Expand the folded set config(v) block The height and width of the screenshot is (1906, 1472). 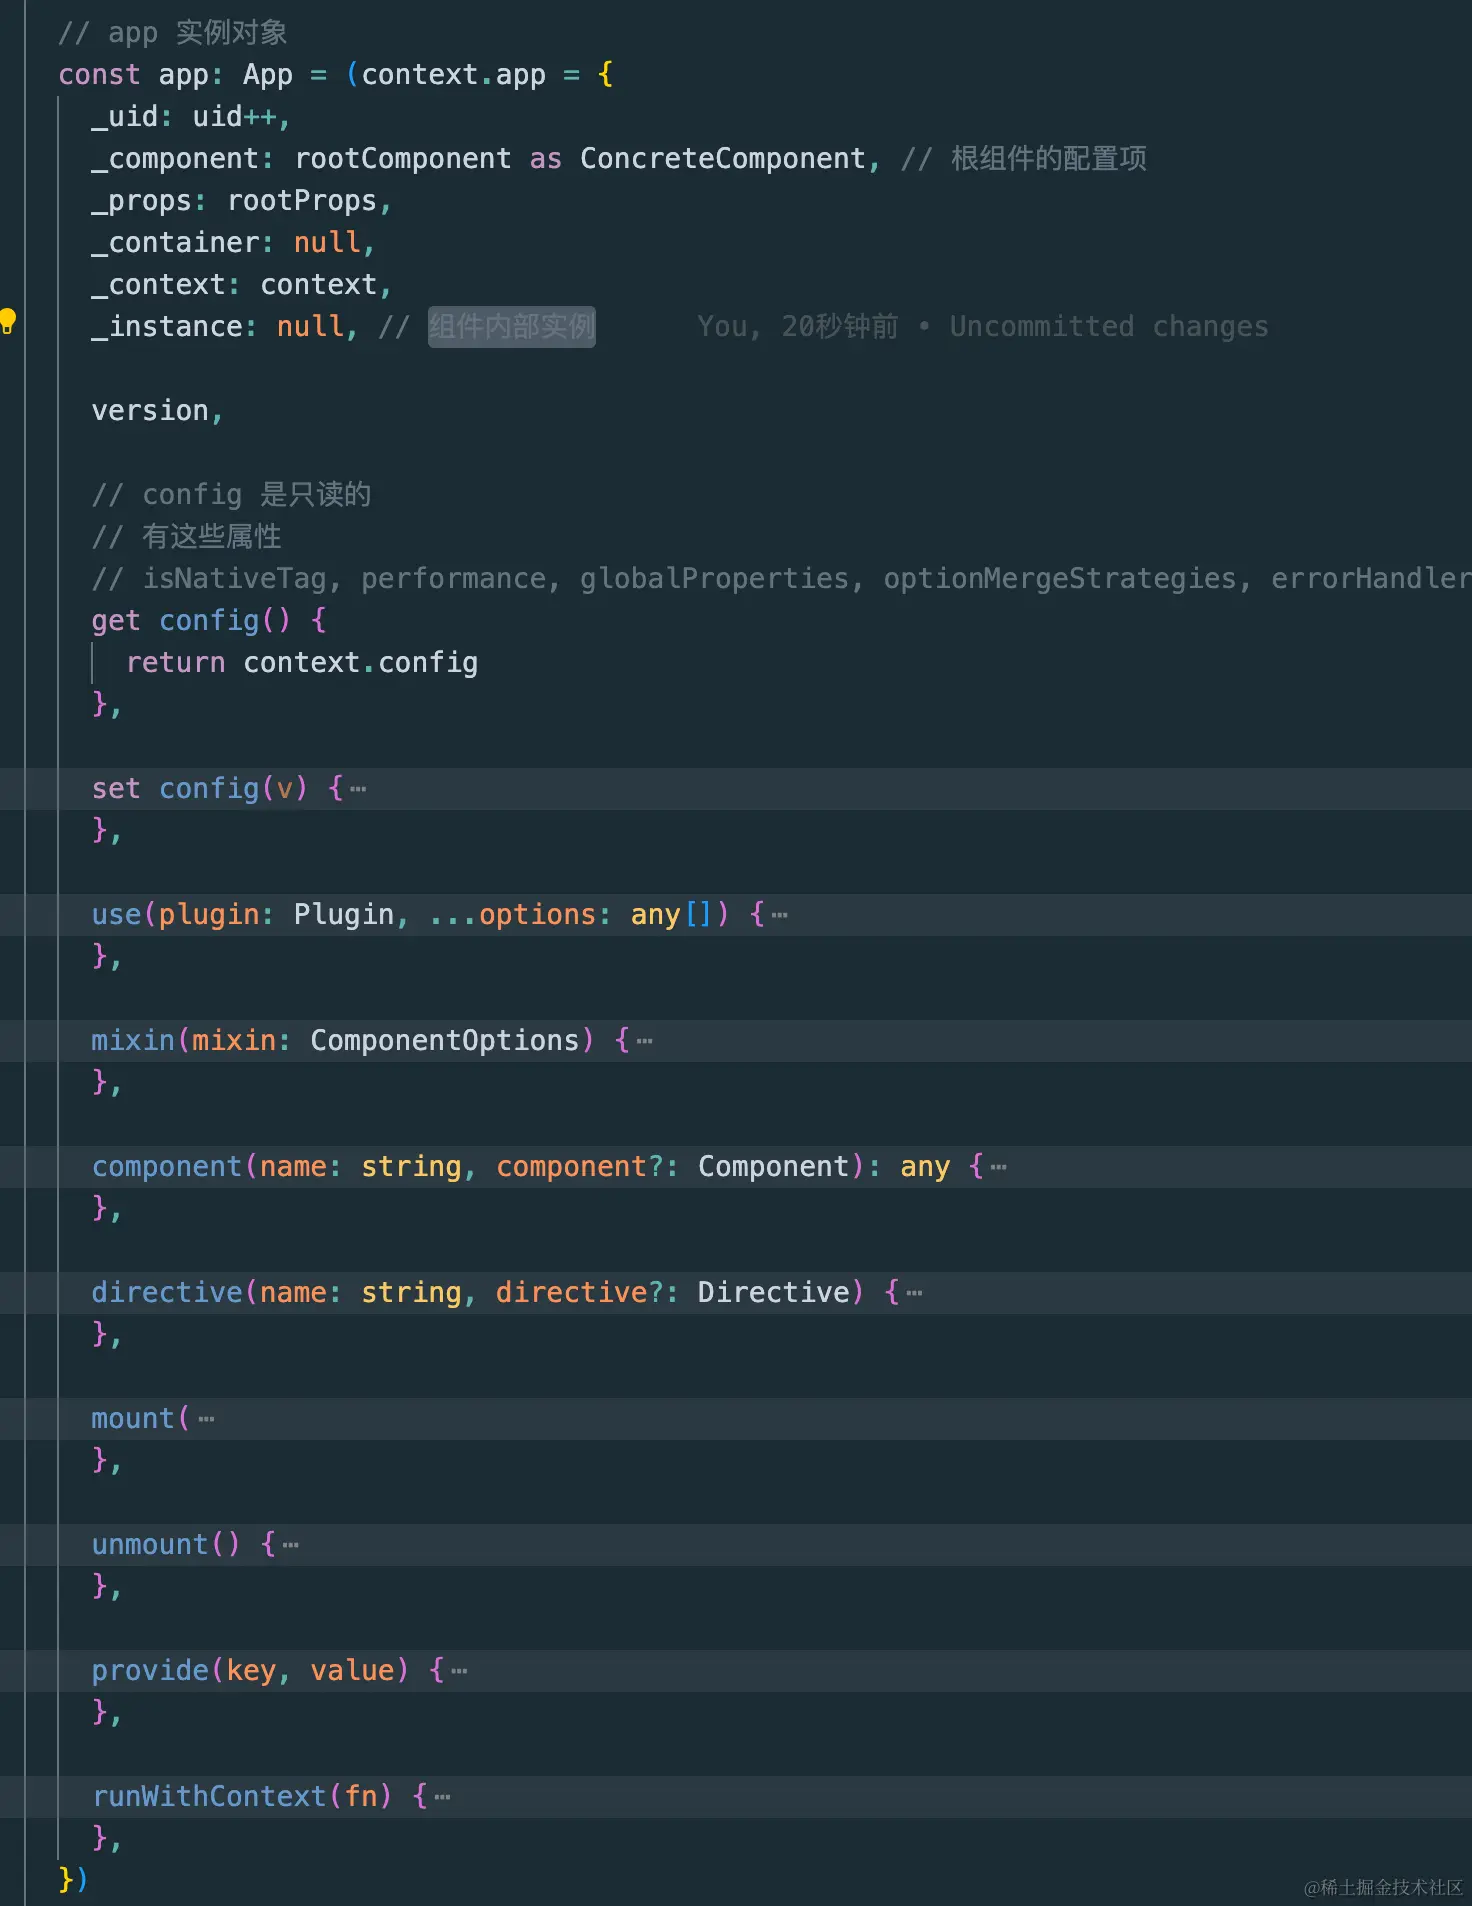(x=358, y=789)
